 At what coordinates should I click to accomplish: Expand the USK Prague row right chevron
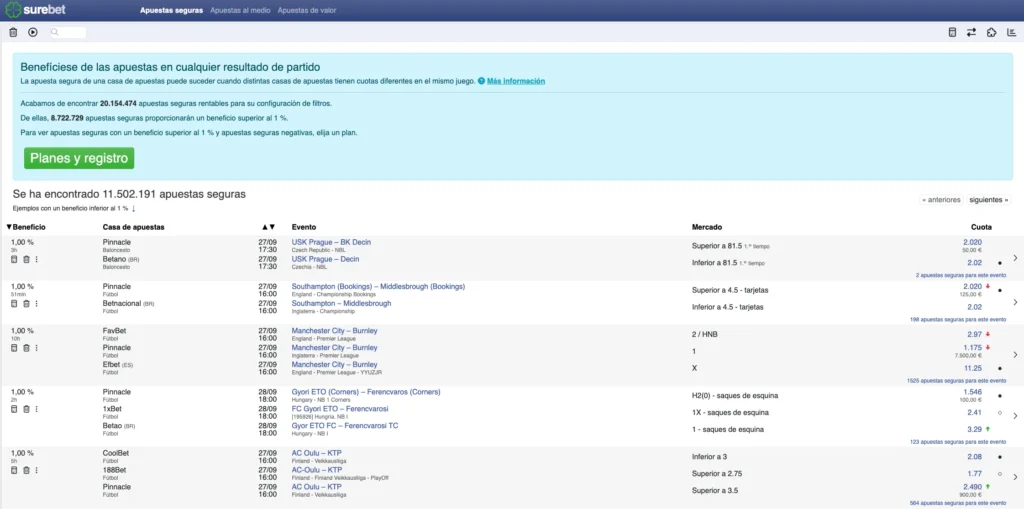point(1015,258)
